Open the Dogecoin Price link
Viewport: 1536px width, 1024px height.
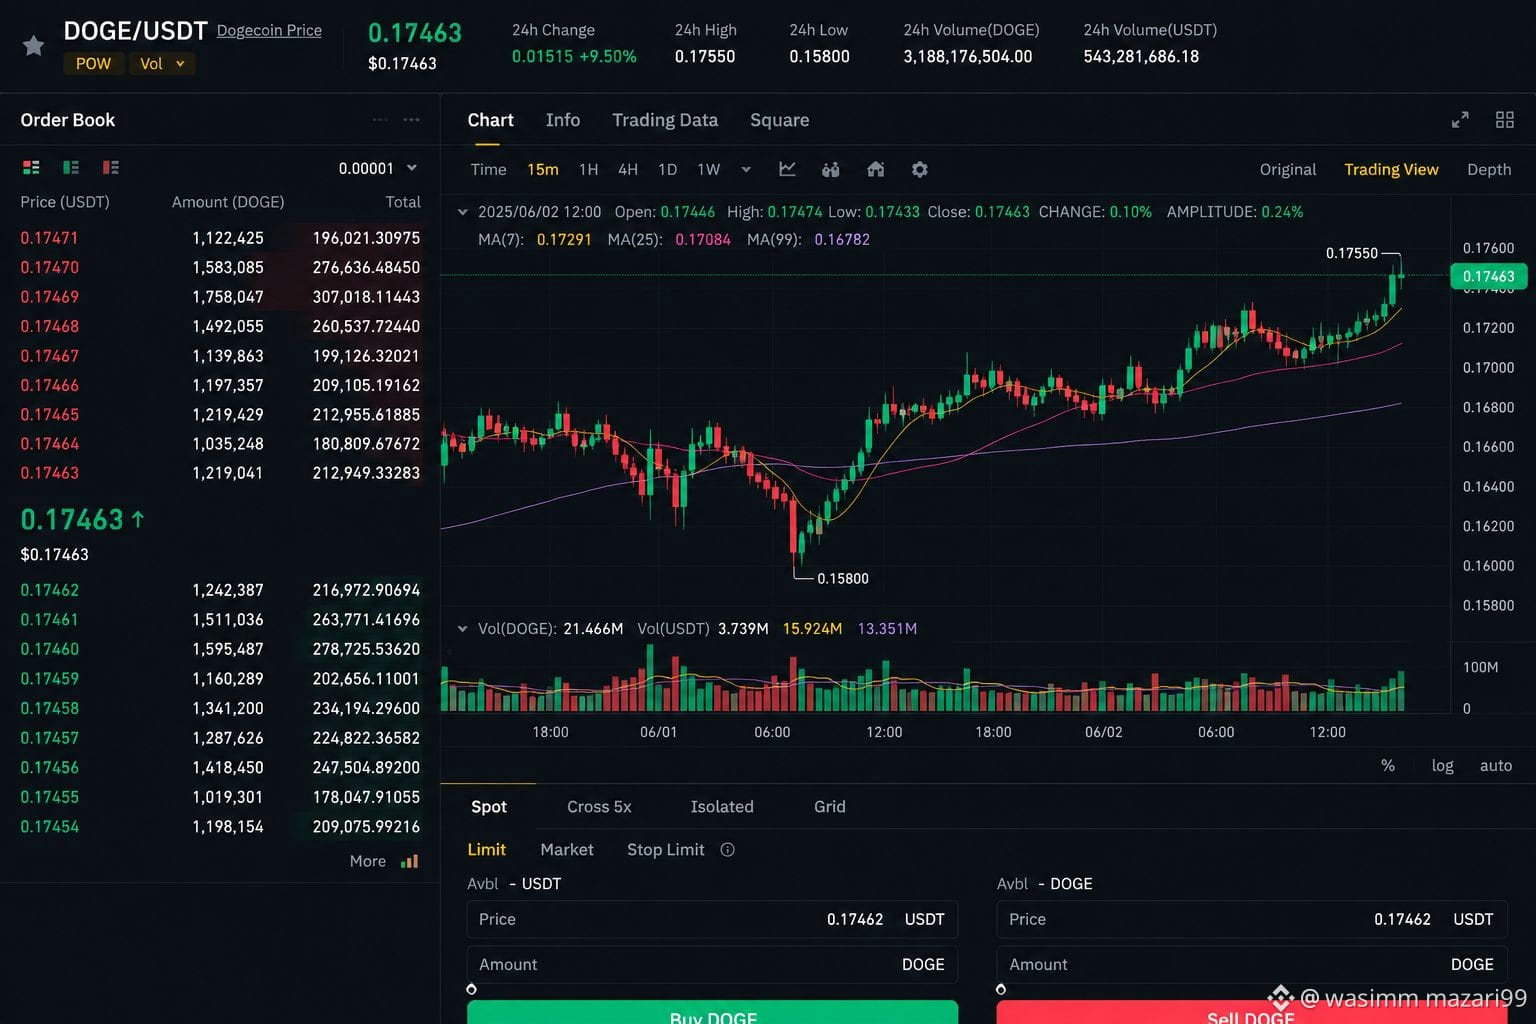(269, 30)
